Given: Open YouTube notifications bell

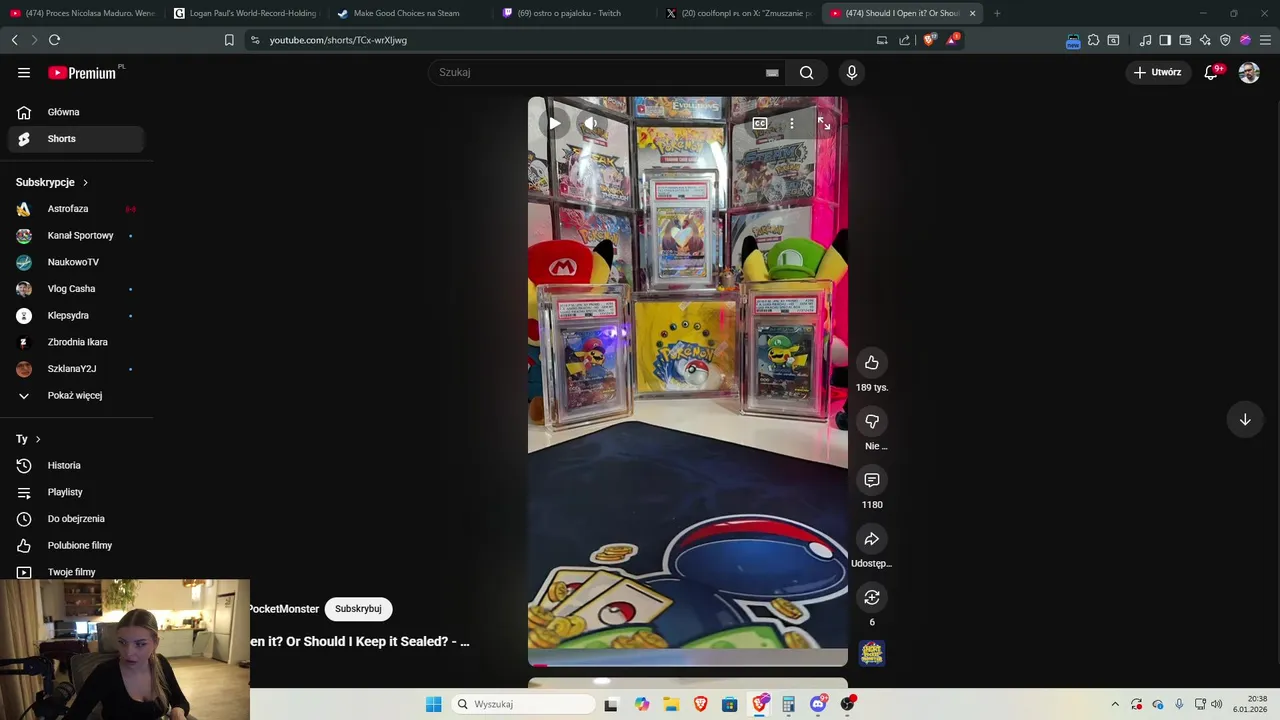Looking at the screenshot, I should (1211, 72).
